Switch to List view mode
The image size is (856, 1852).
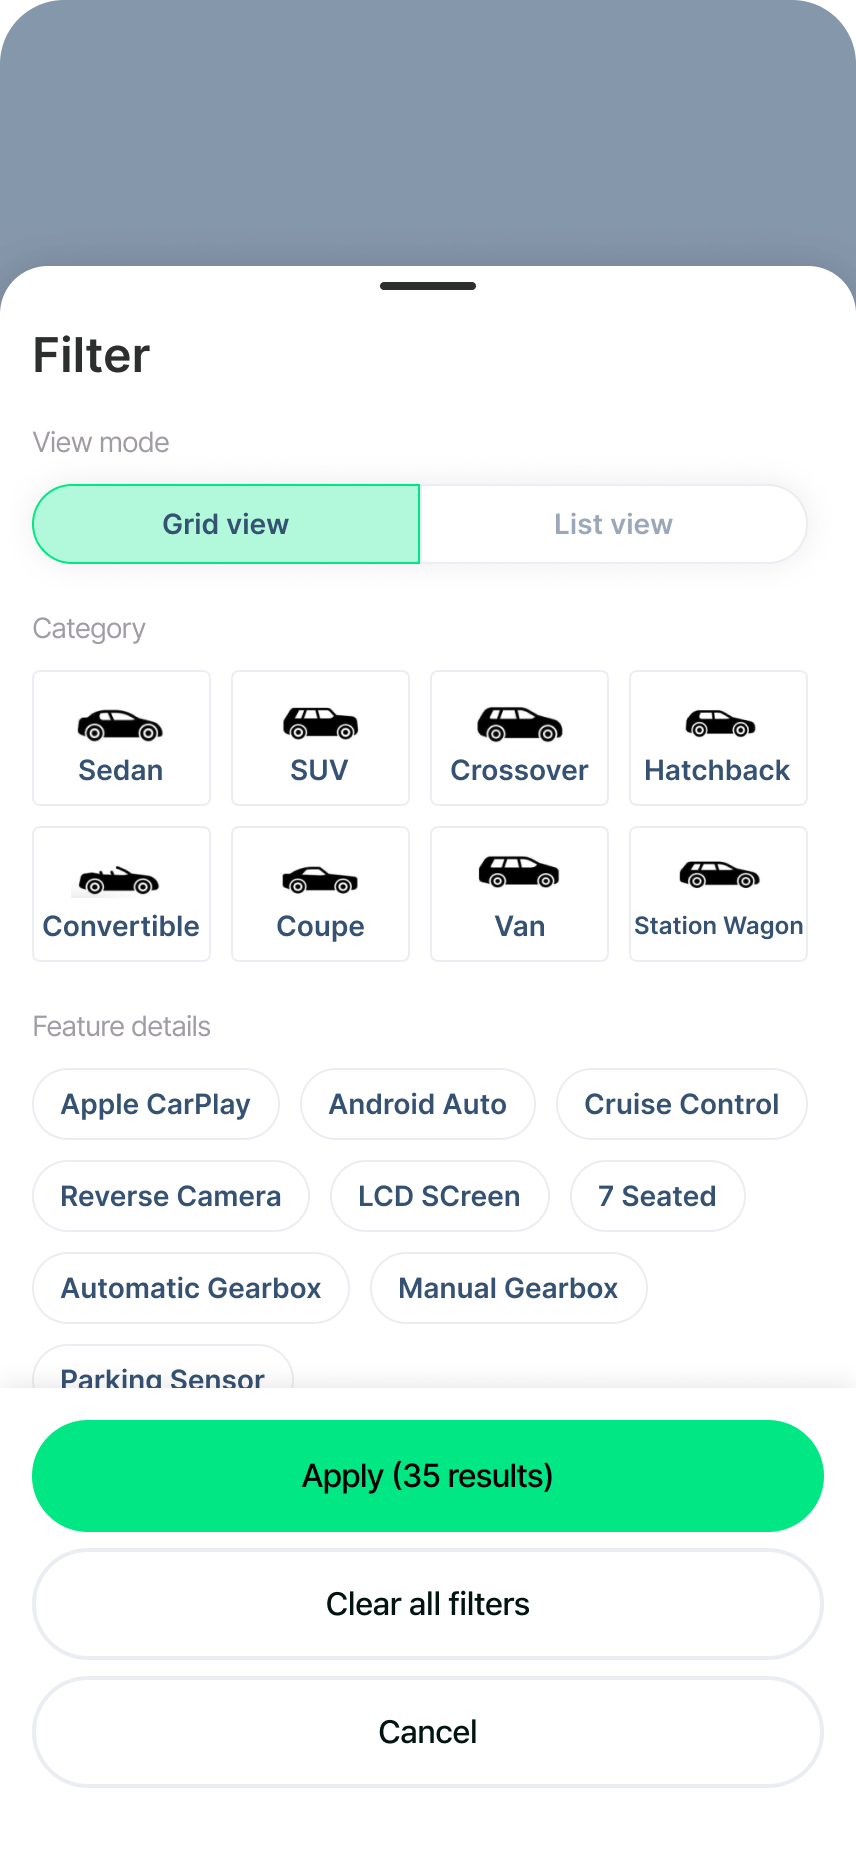pyautogui.click(x=613, y=524)
